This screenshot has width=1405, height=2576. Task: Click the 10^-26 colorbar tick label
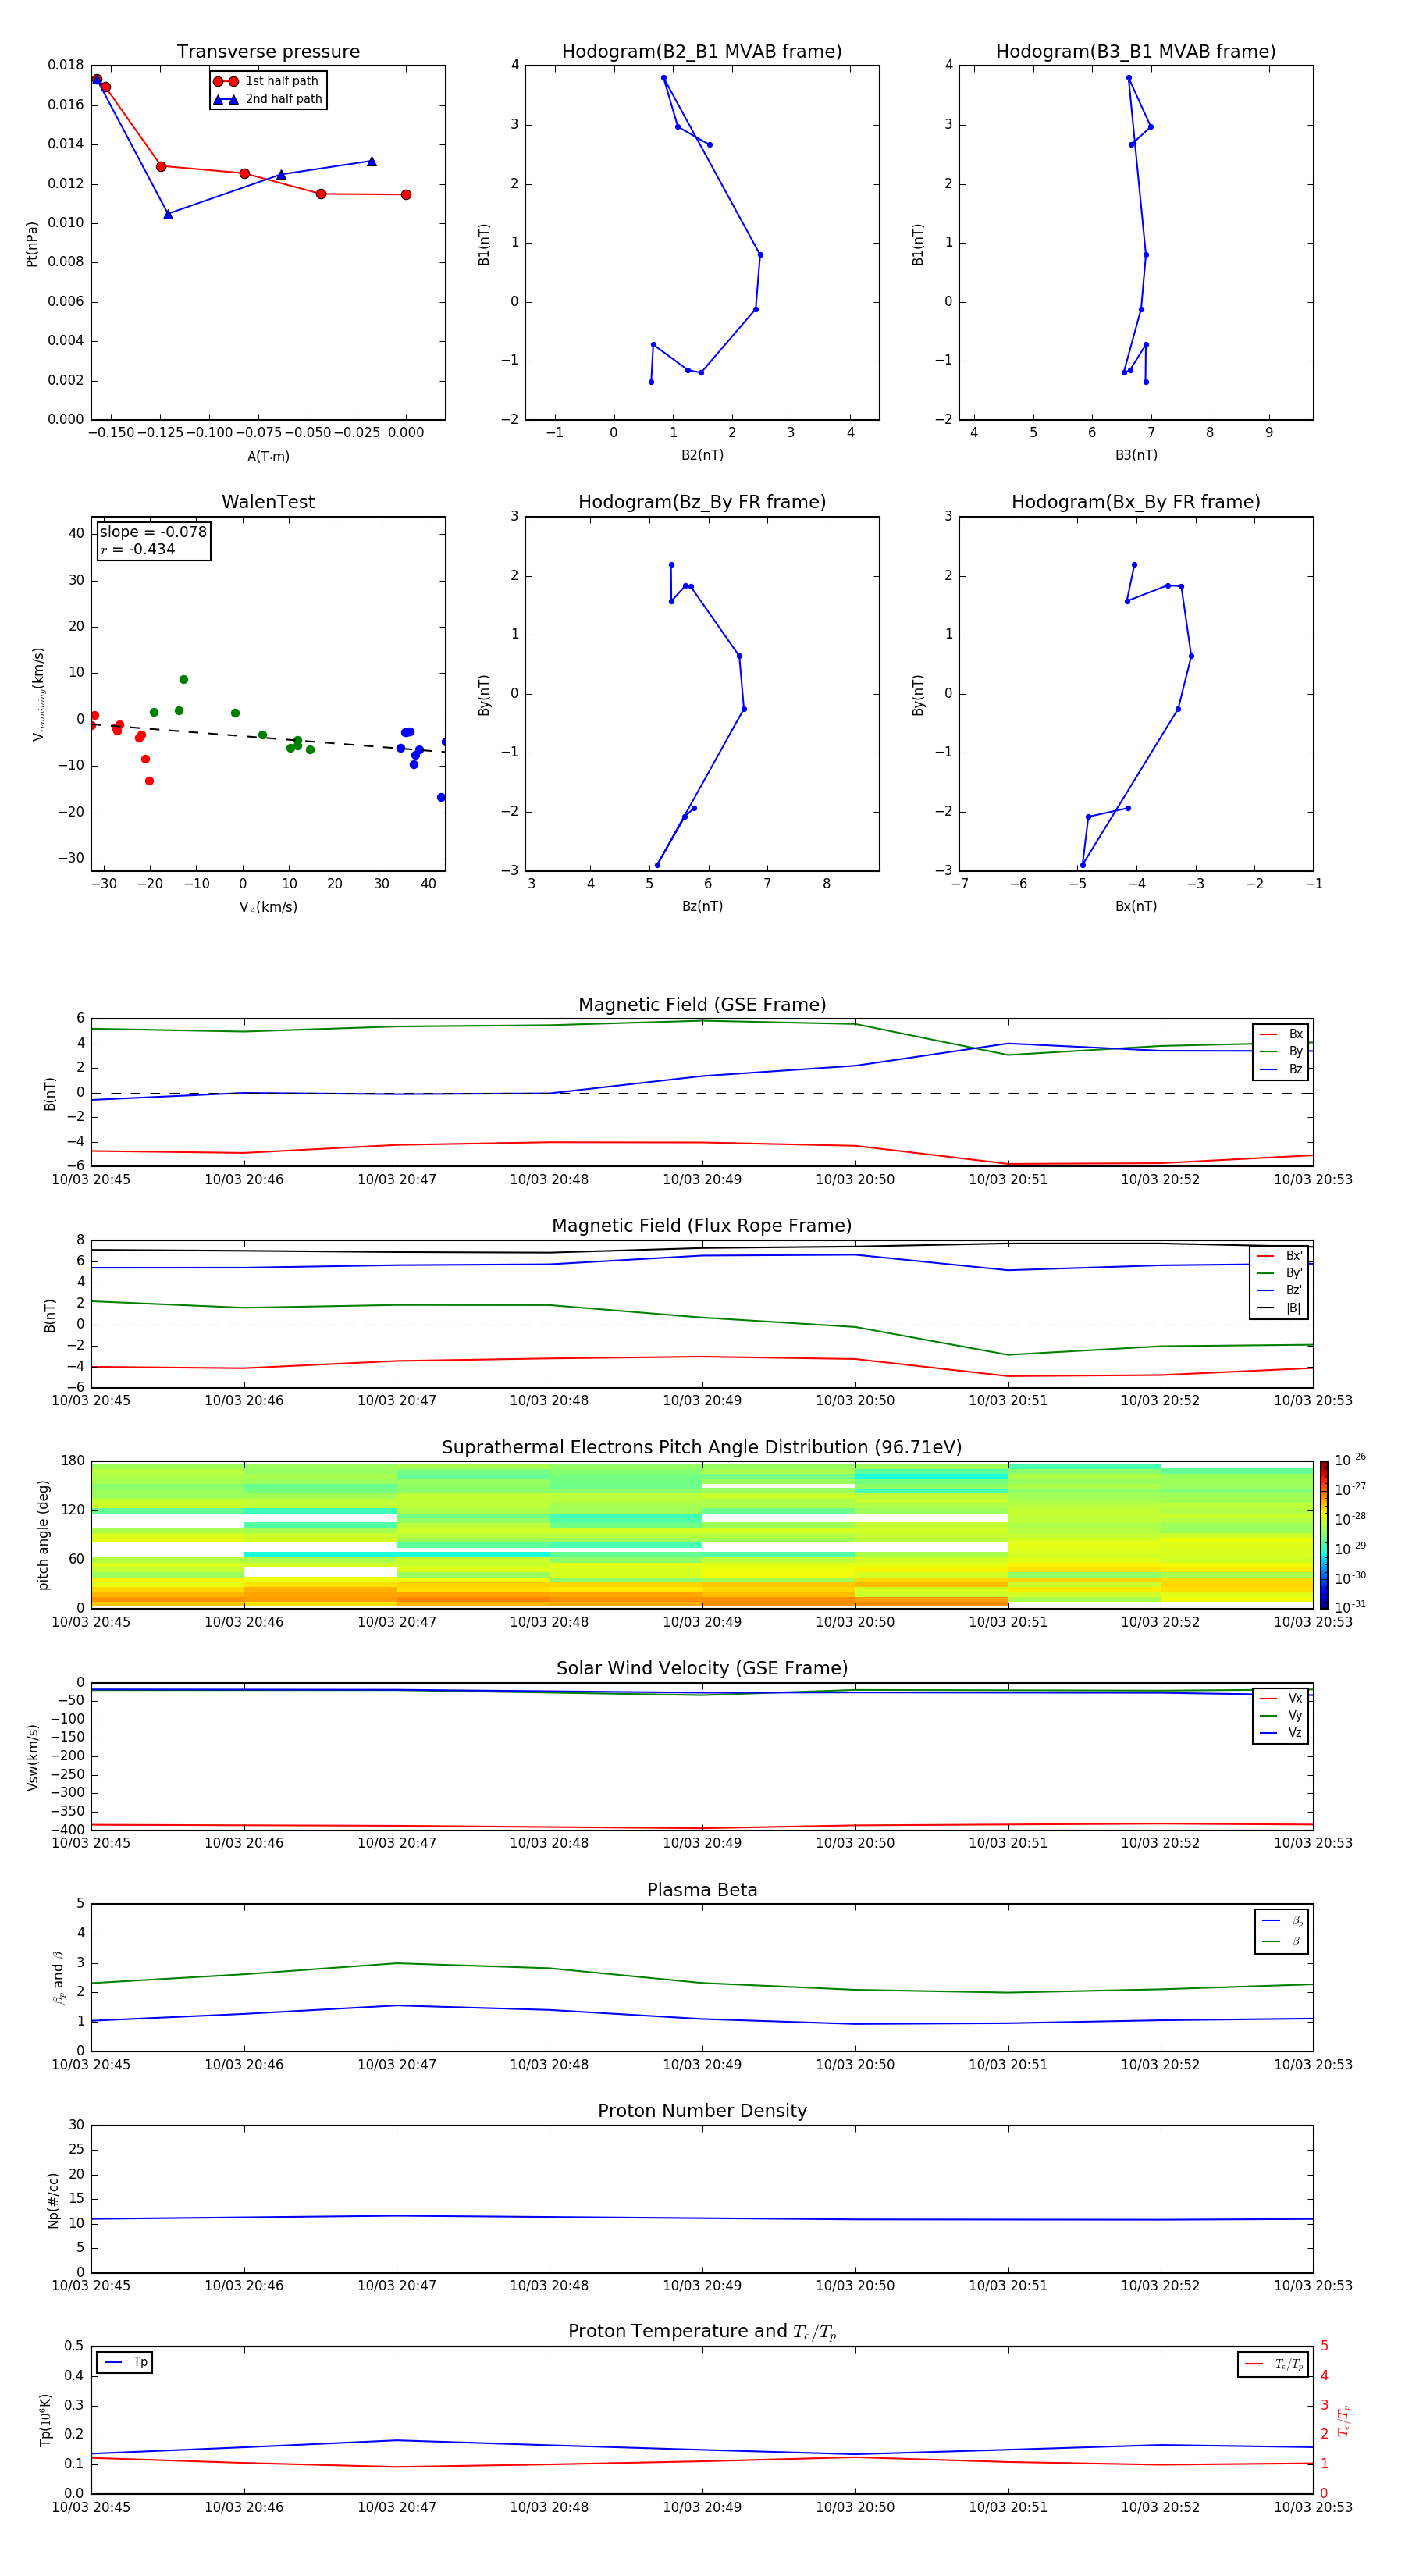pos(1350,1460)
